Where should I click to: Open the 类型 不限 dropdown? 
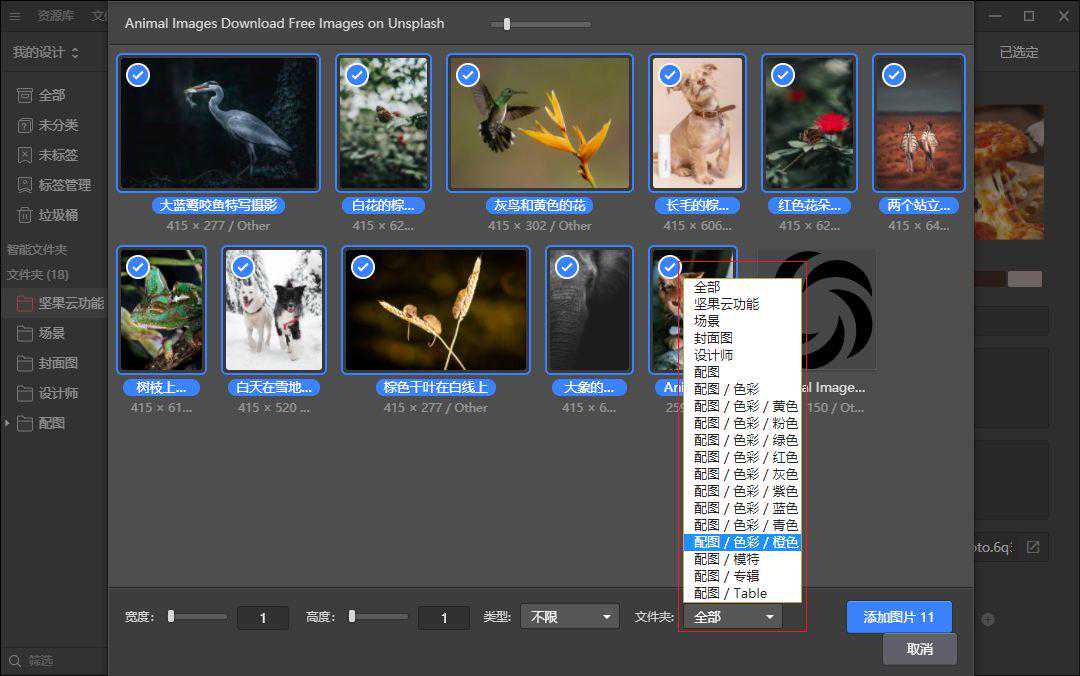(x=570, y=617)
